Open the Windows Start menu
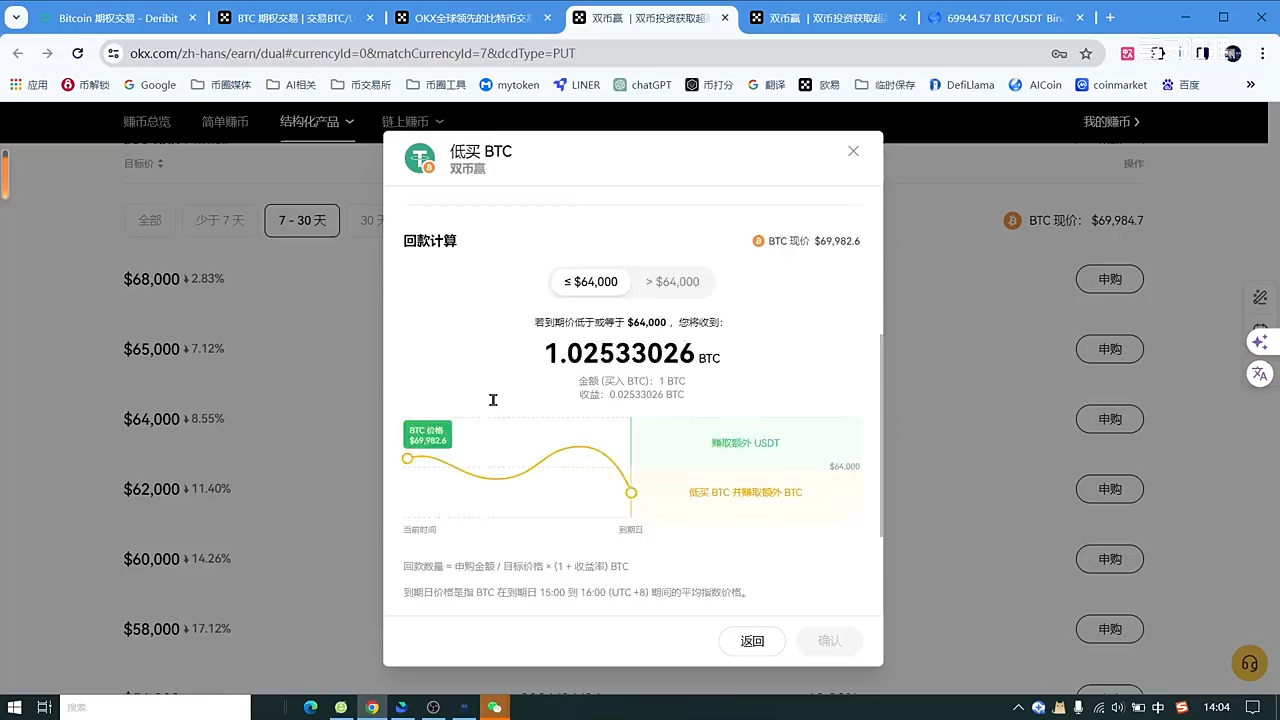The height and width of the screenshot is (720, 1280). tap(15, 707)
